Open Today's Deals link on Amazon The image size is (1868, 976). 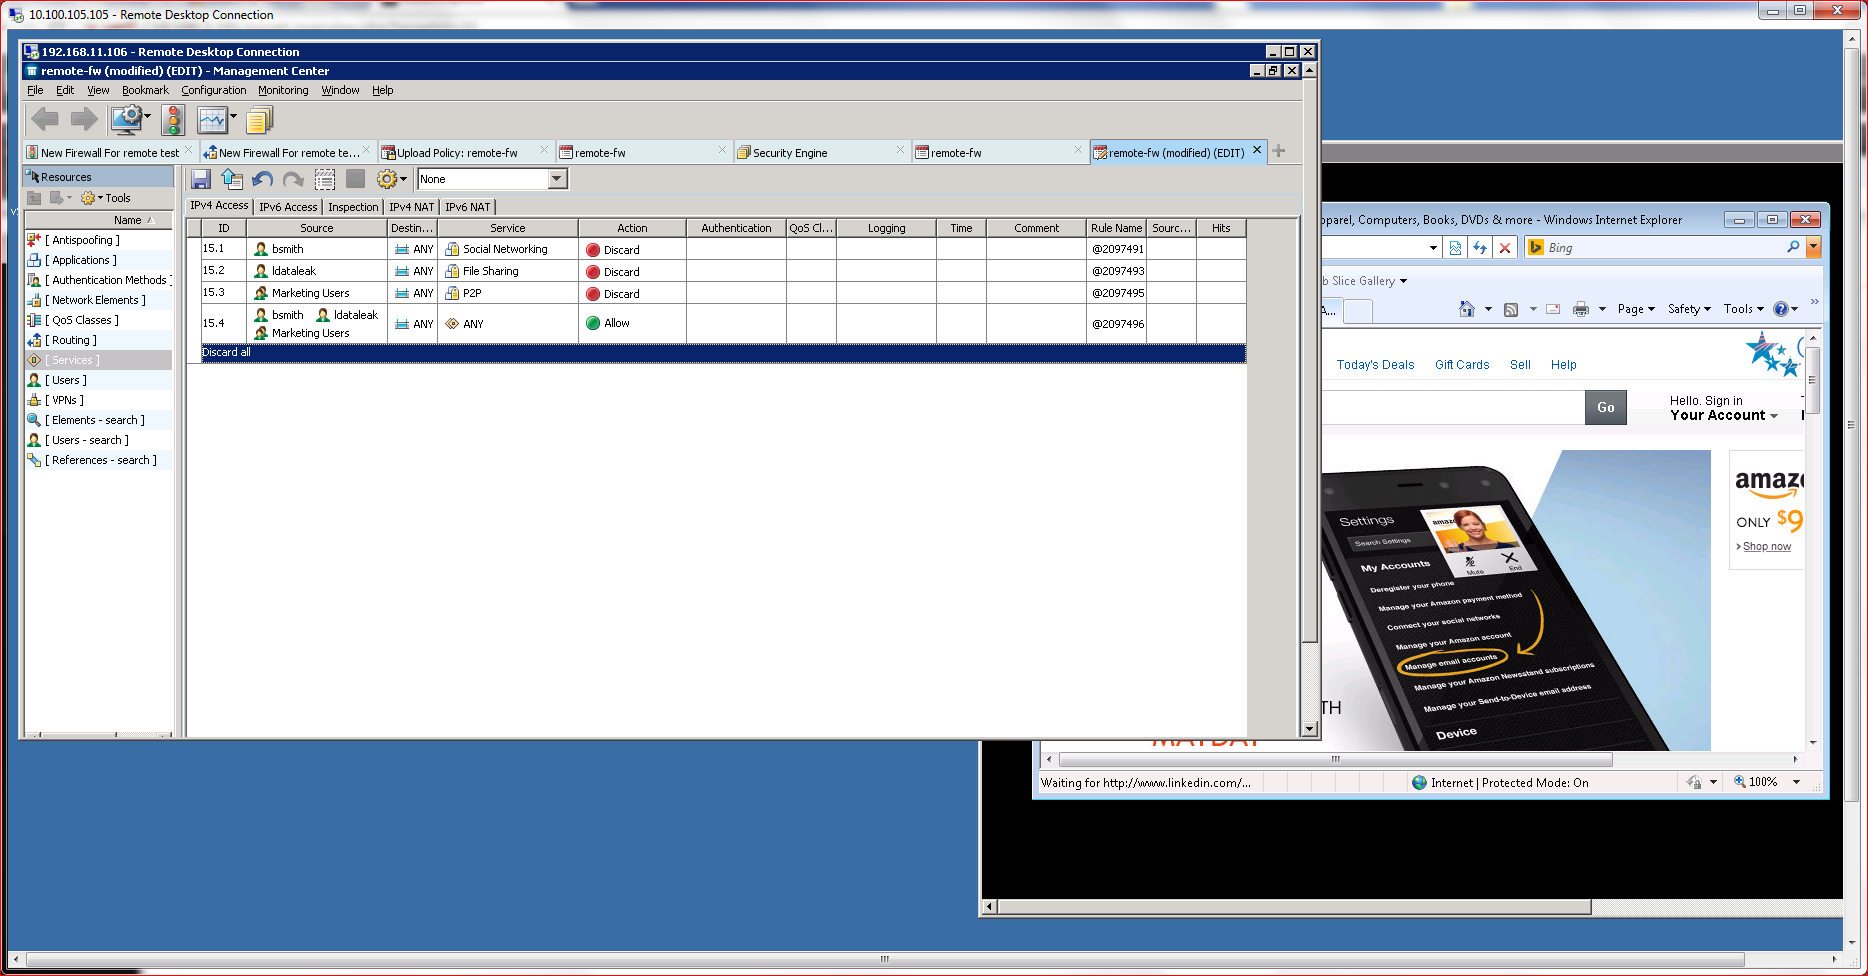coord(1375,365)
